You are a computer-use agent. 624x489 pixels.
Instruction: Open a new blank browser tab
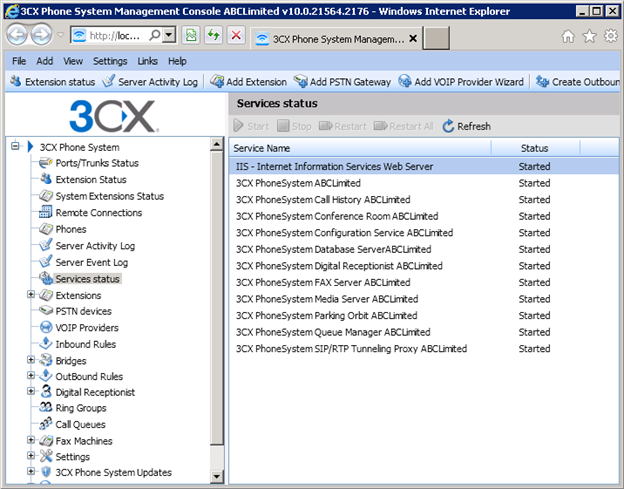tap(436, 38)
